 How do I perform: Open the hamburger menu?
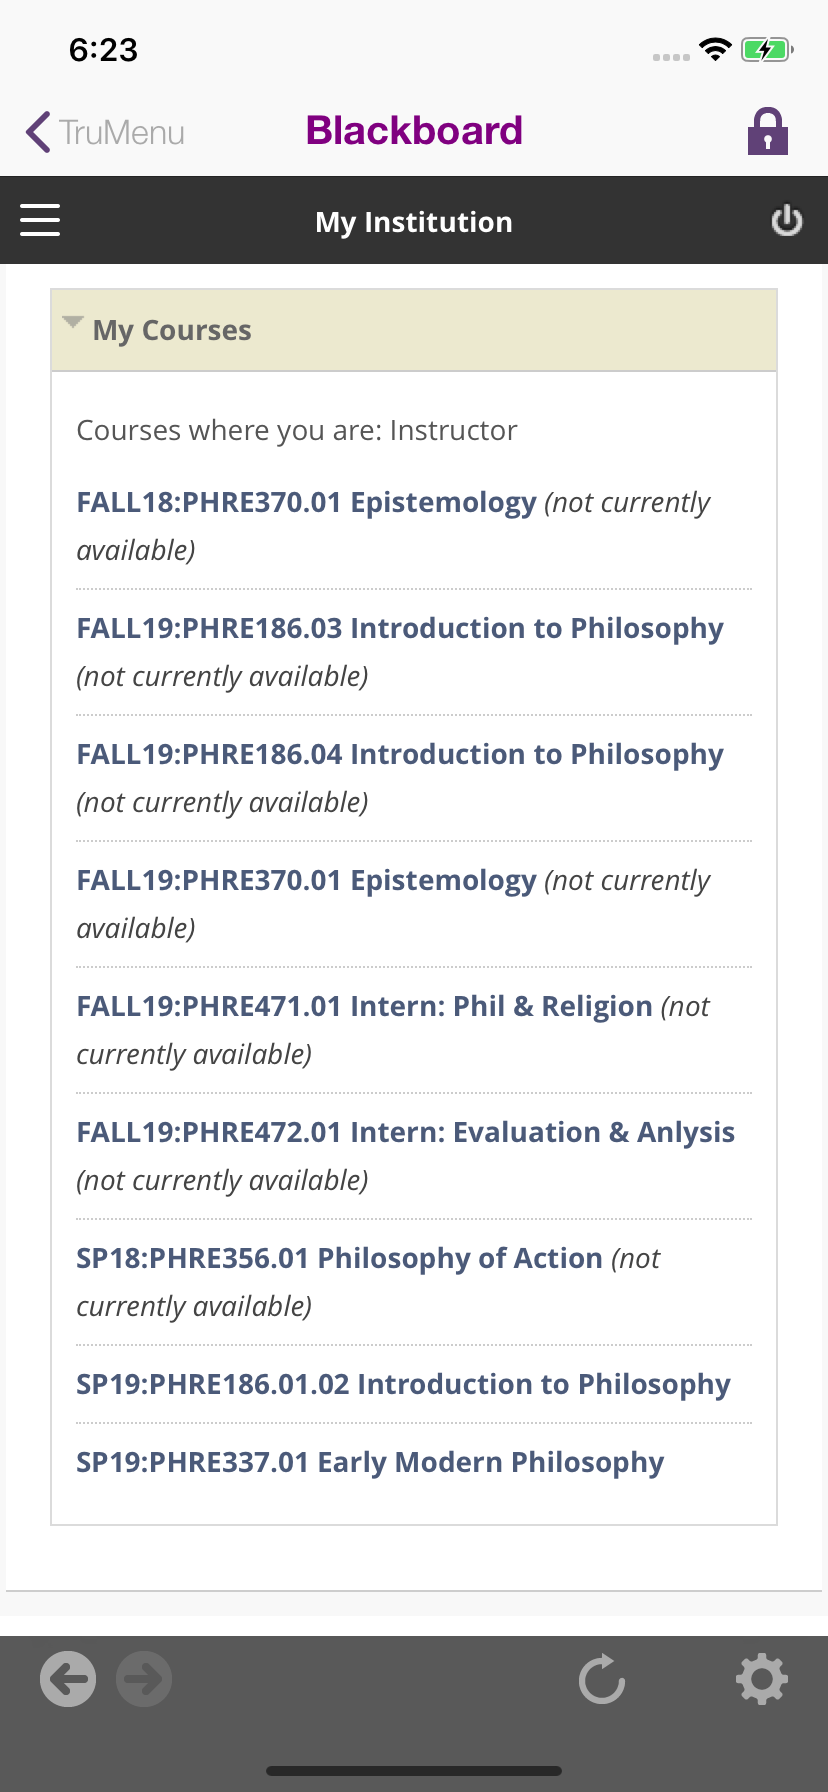coord(40,220)
